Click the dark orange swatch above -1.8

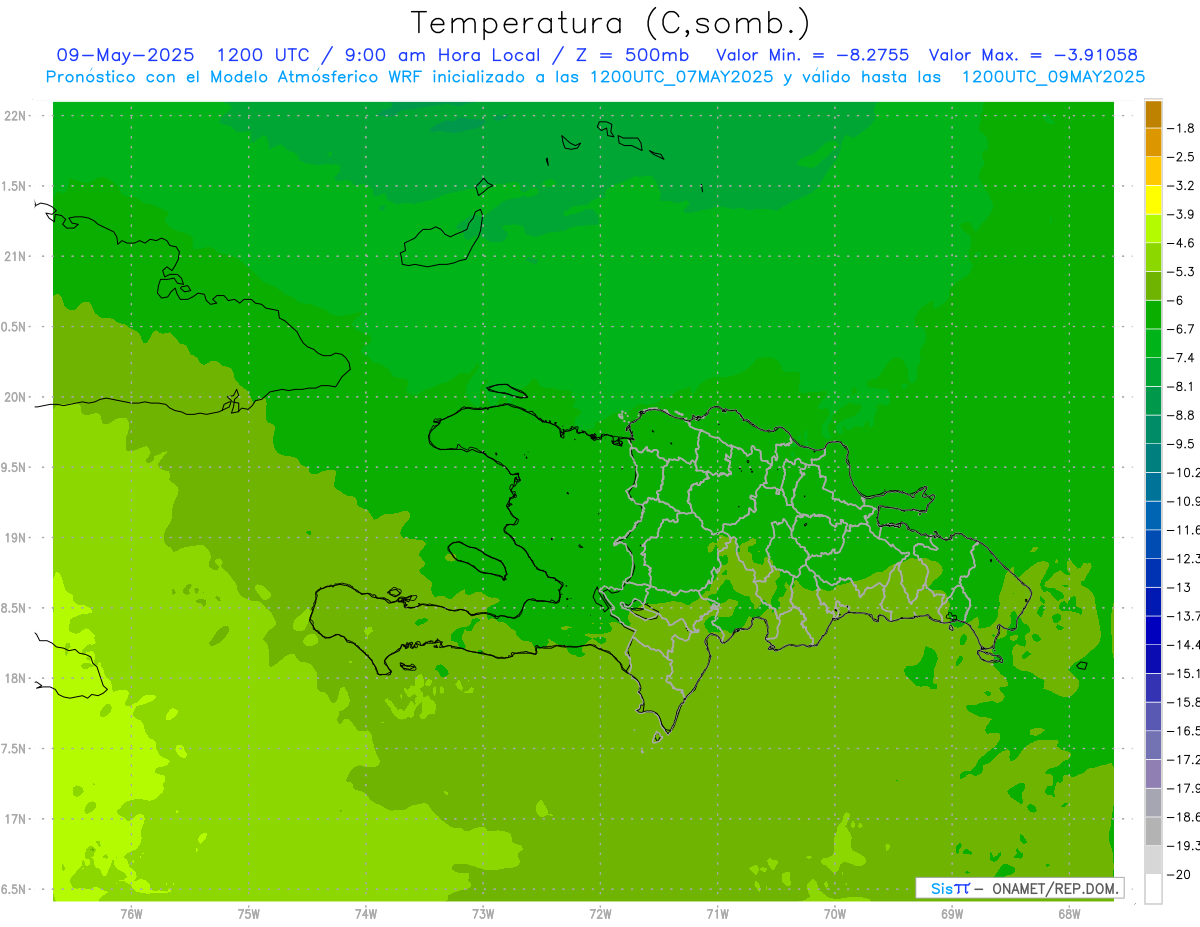click(x=1153, y=114)
